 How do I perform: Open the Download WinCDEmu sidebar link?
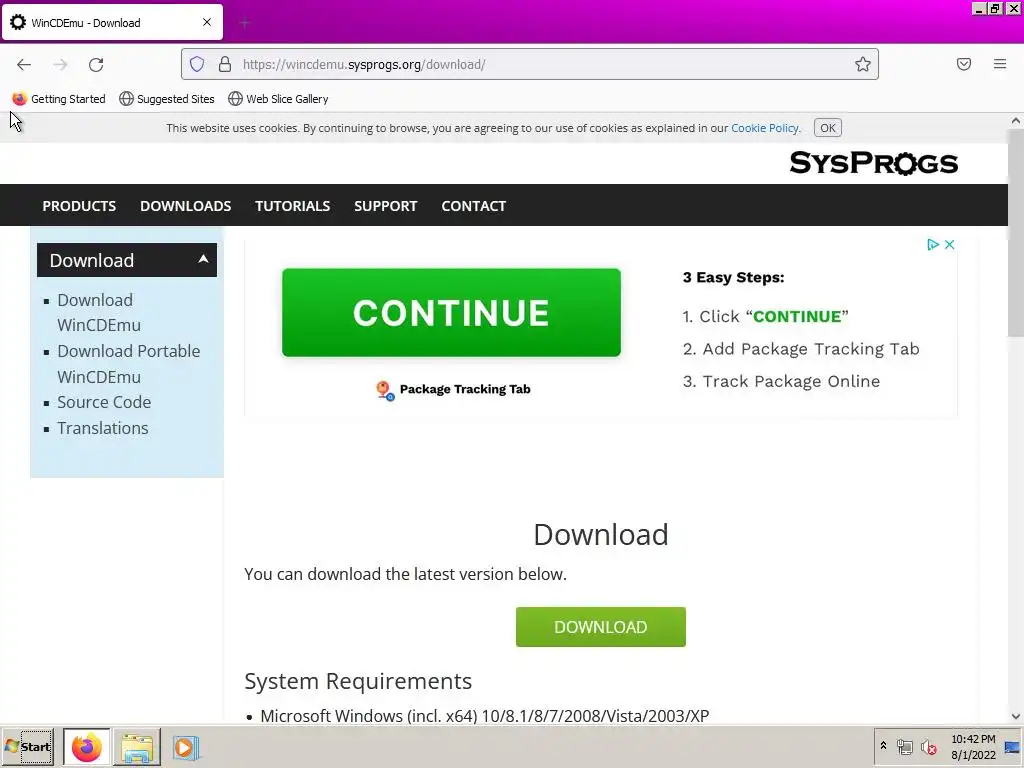(x=99, y=312)
